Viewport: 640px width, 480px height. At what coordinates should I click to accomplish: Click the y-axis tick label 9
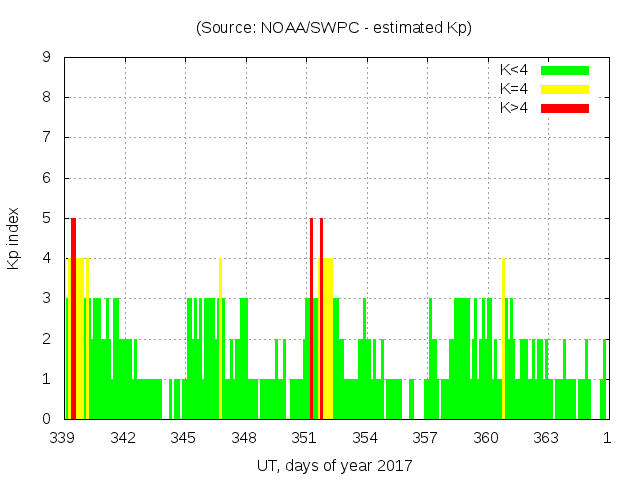(47, 58)
